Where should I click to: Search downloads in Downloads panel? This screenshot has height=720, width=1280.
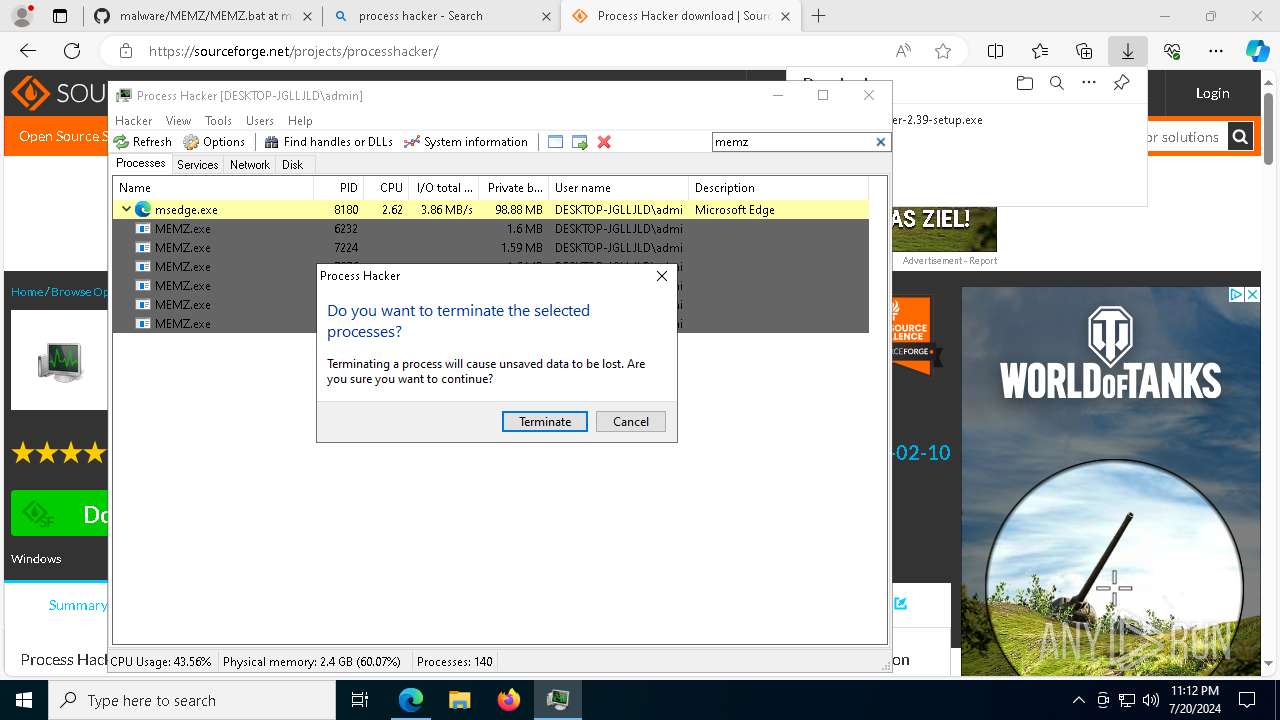pos(1056,83)
